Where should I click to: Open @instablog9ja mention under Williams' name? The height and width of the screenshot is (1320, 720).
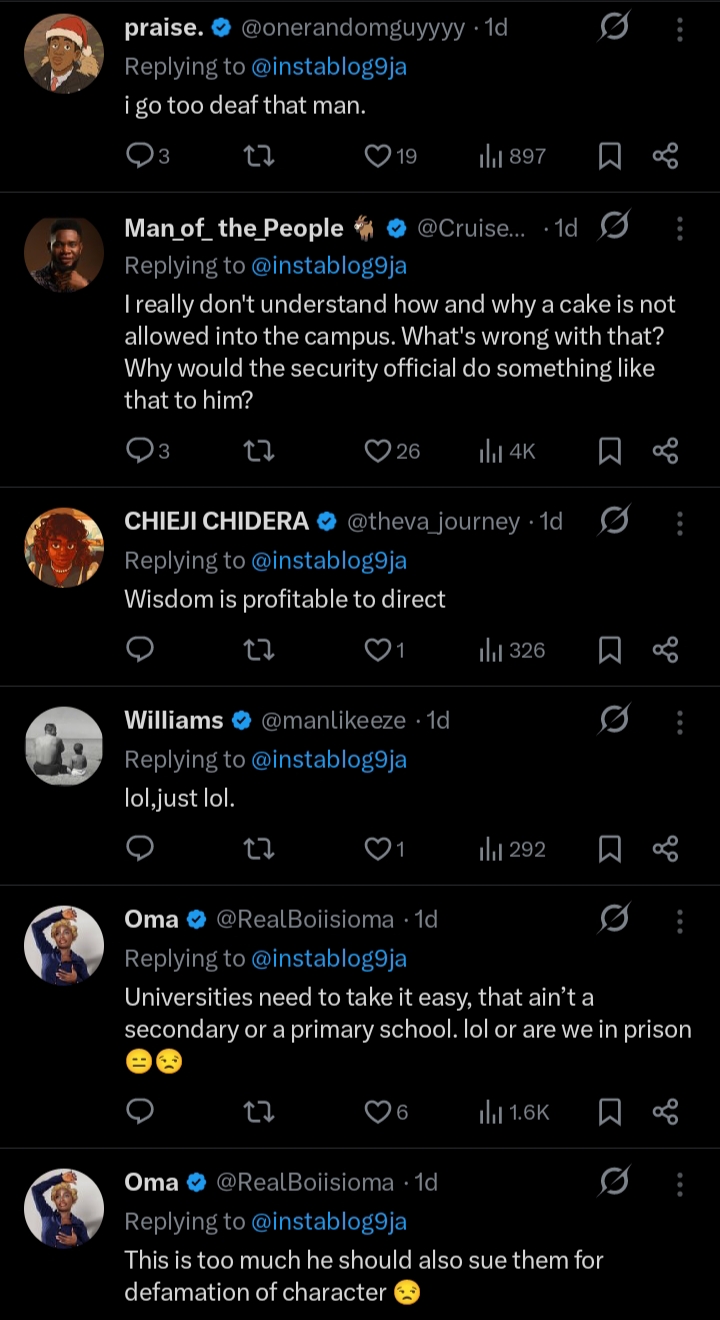pyautogui.click(x=329, y=759)
